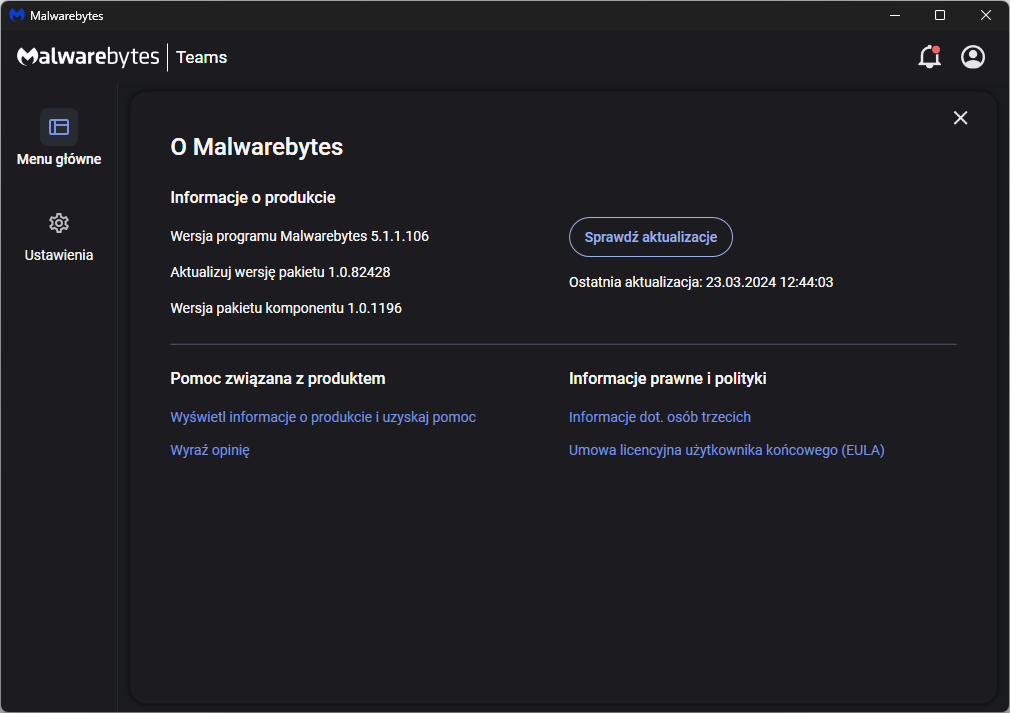
Task: Maximize the Malwarebytes window
Action: click(x=940, y=15)
